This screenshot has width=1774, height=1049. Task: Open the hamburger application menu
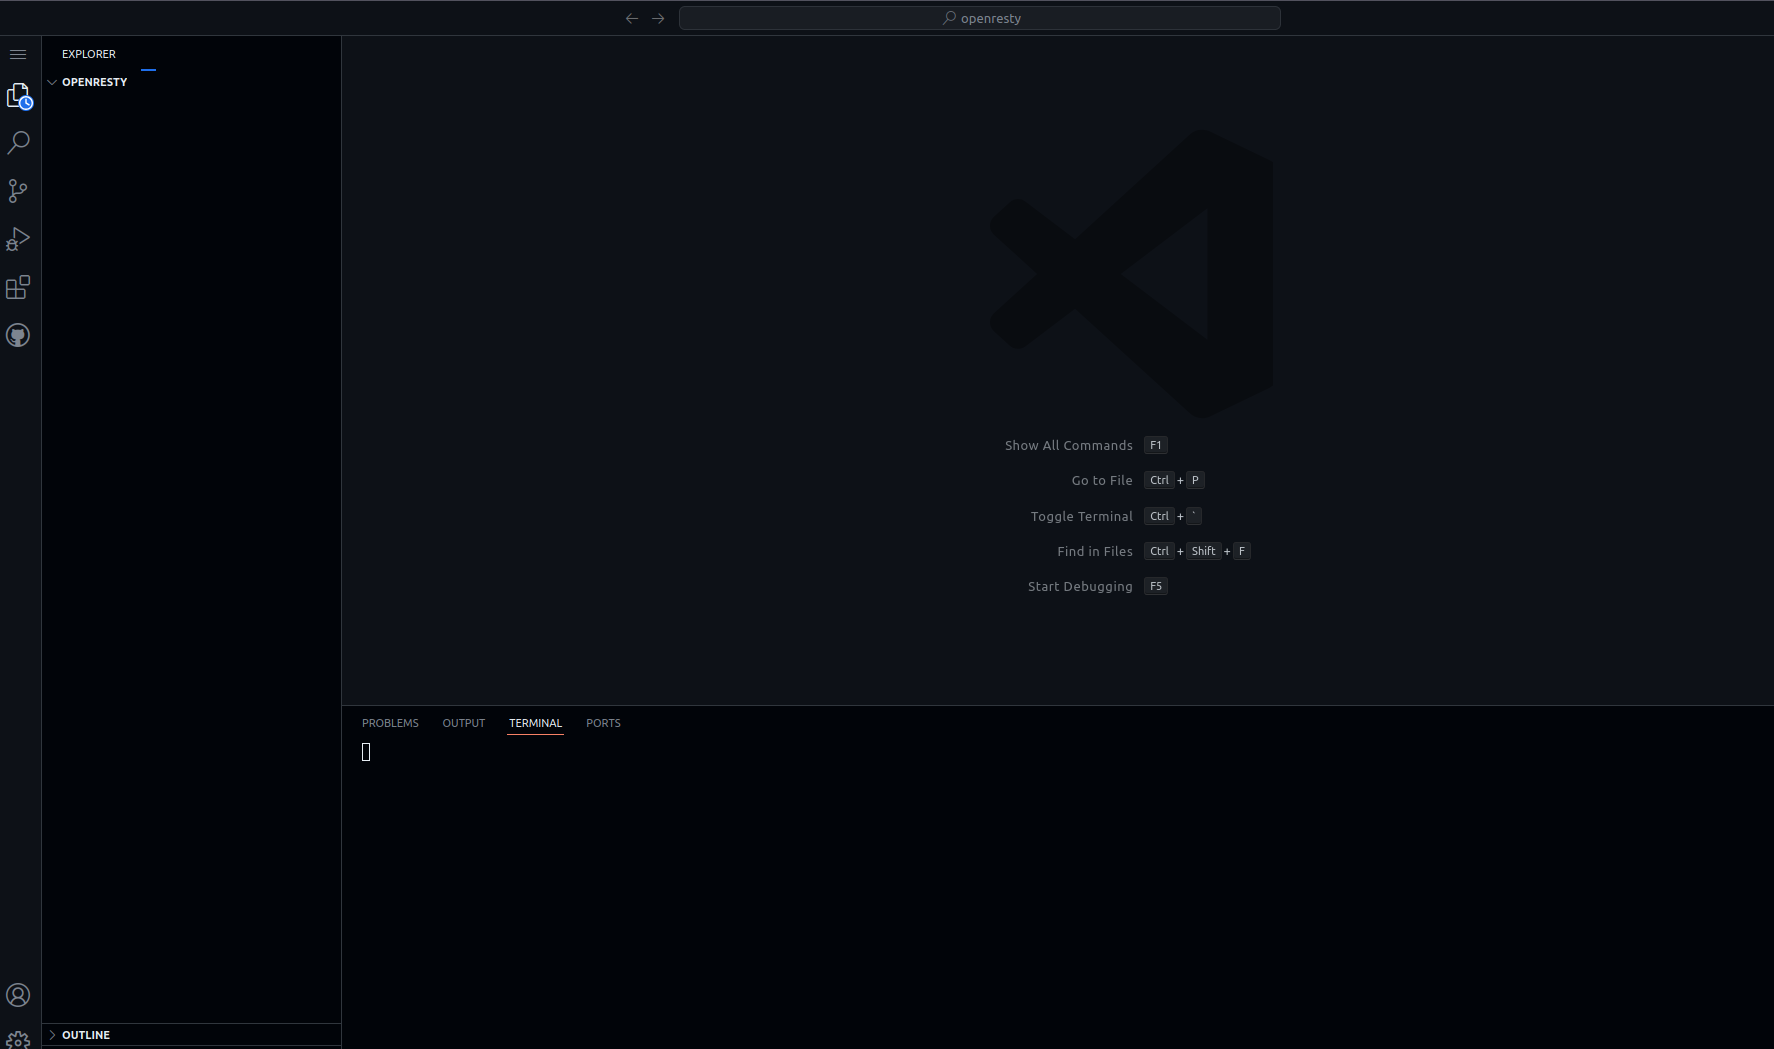pos(18,54)
